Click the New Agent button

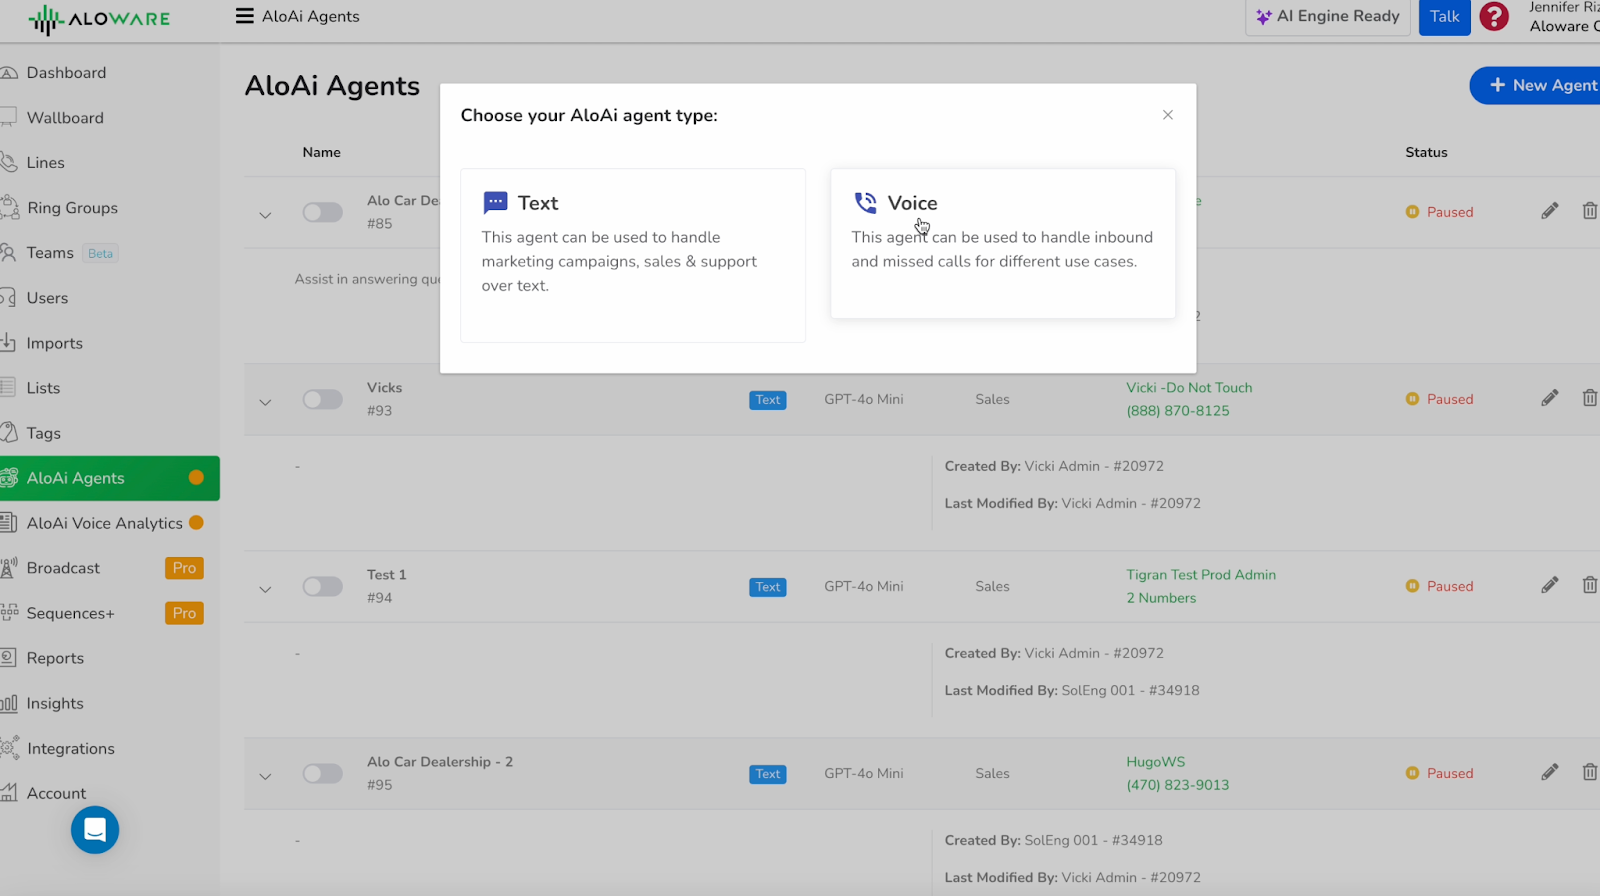[1535, 86]
